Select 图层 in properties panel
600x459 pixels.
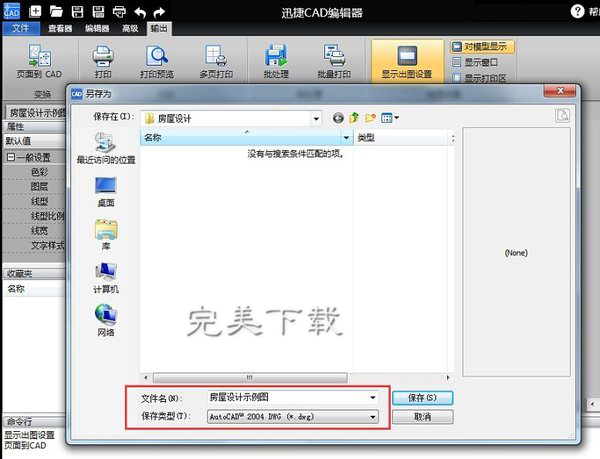pos(39,187)
